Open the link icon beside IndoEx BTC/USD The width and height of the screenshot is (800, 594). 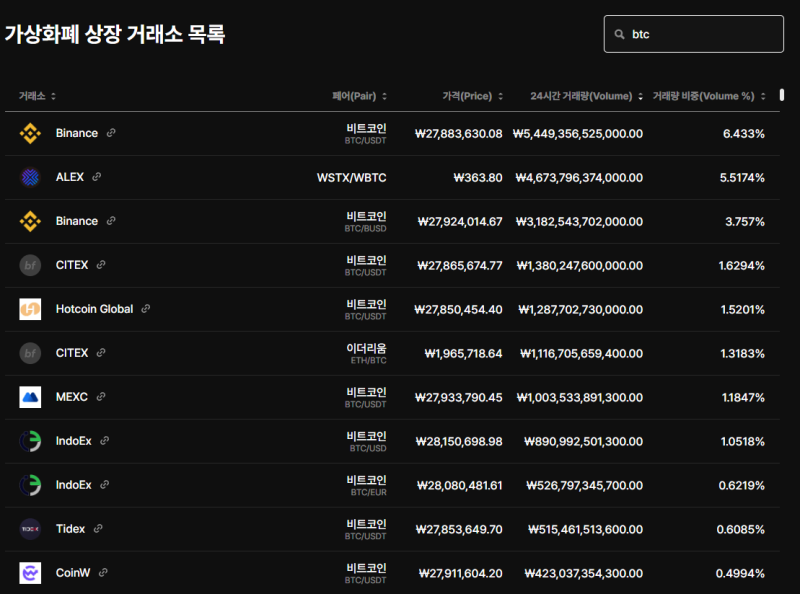click(105, 440)
